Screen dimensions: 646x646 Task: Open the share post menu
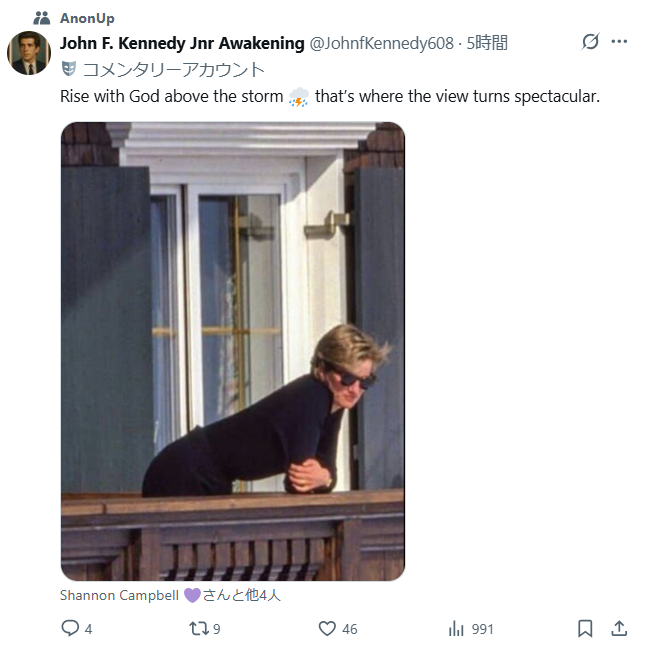point(619,628)
